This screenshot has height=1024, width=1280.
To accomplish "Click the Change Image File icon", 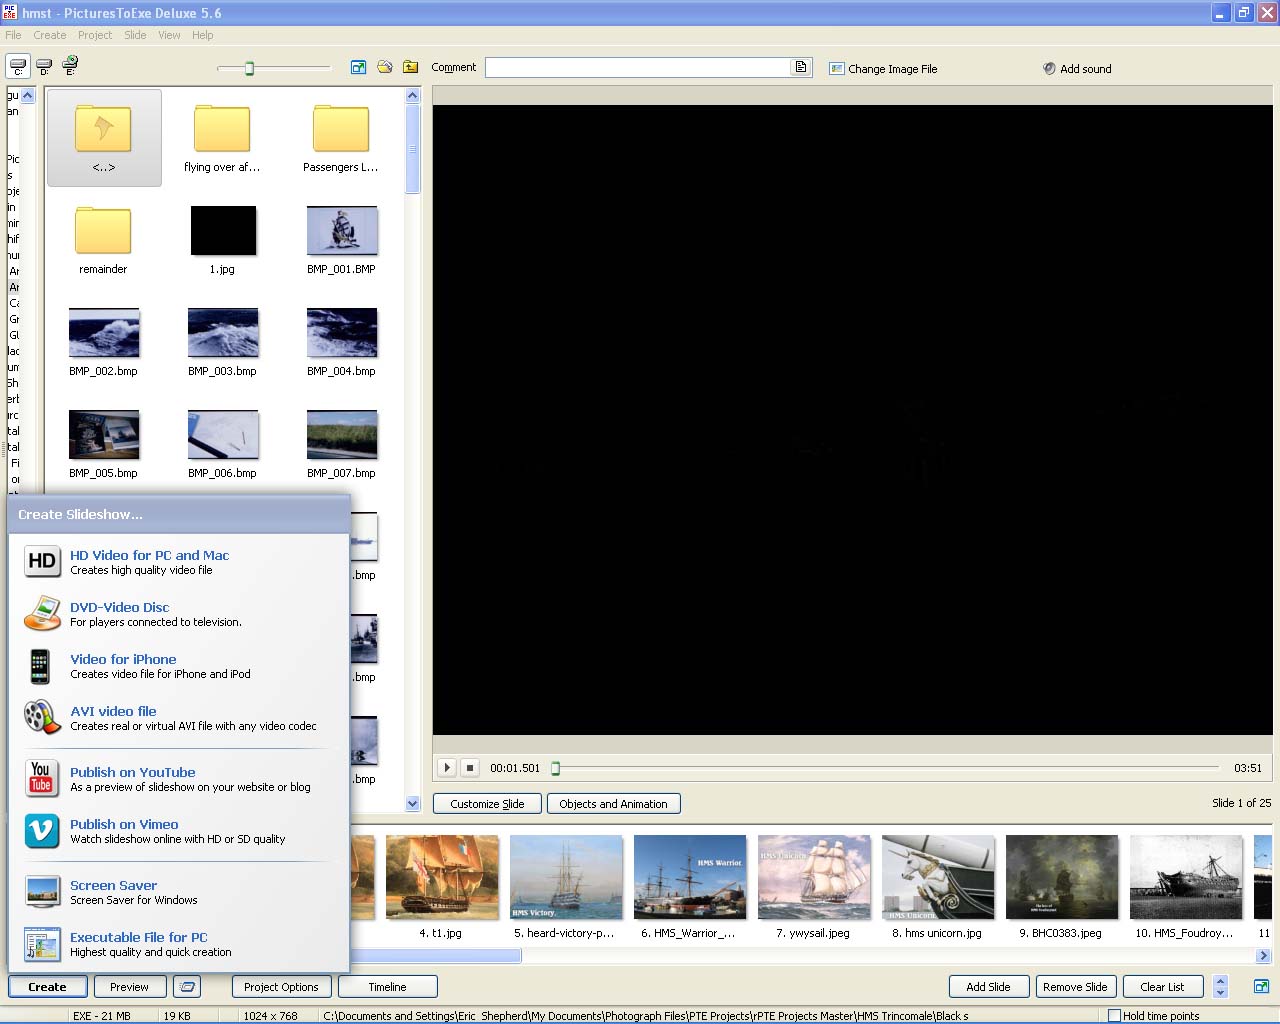I will 836,69.
